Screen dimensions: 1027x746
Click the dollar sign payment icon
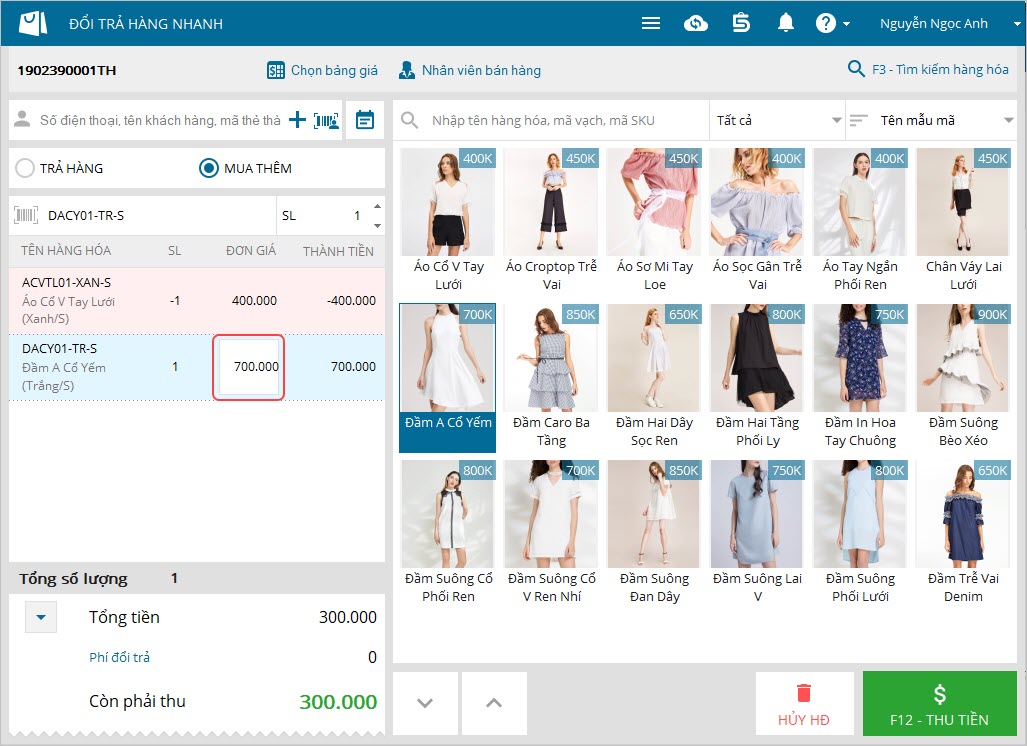click(x=939, y=694)
